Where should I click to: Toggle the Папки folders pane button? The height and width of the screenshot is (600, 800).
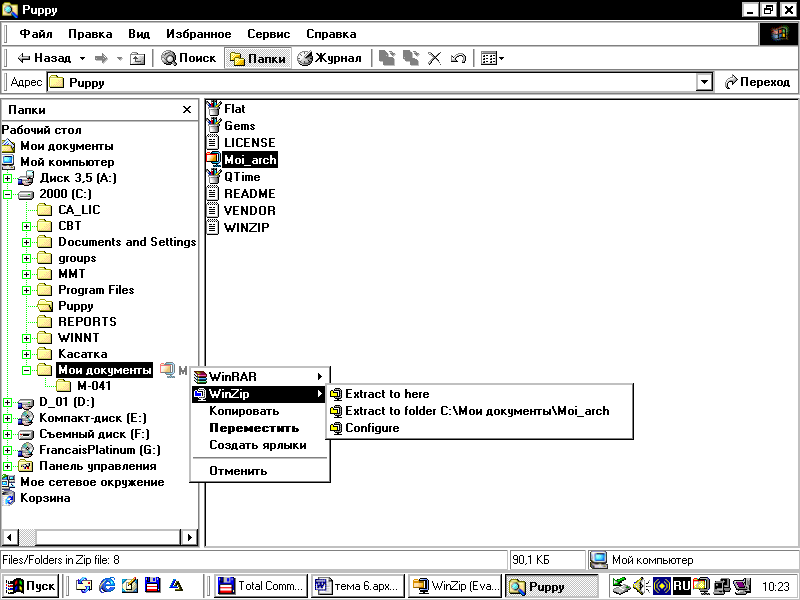pos(258,59)
